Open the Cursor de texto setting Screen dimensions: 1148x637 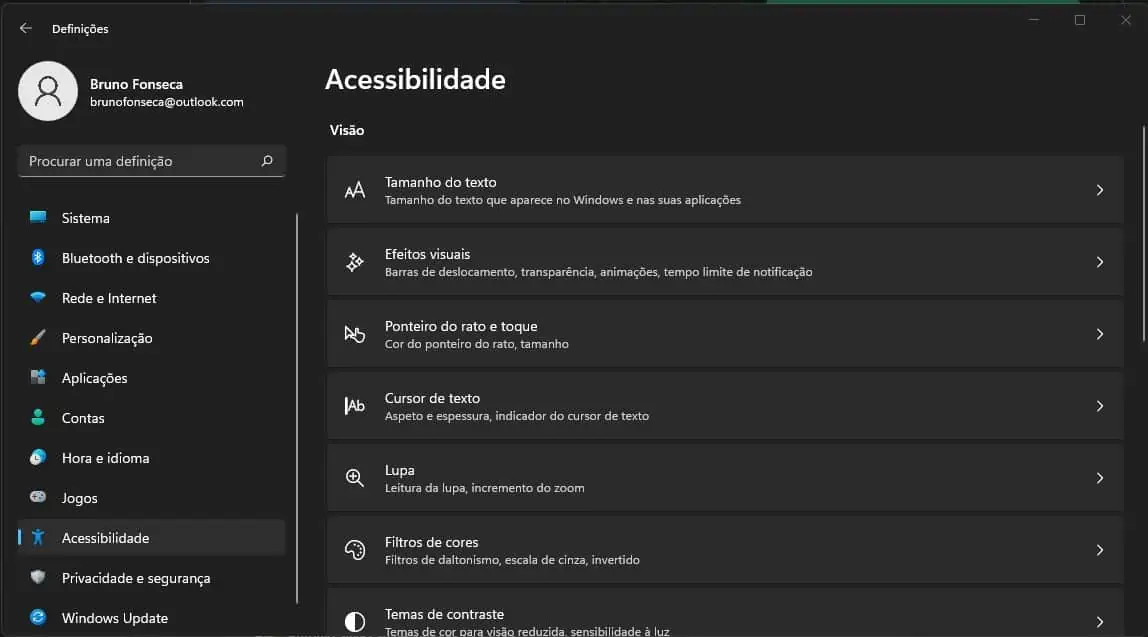[x=725, y=406]
